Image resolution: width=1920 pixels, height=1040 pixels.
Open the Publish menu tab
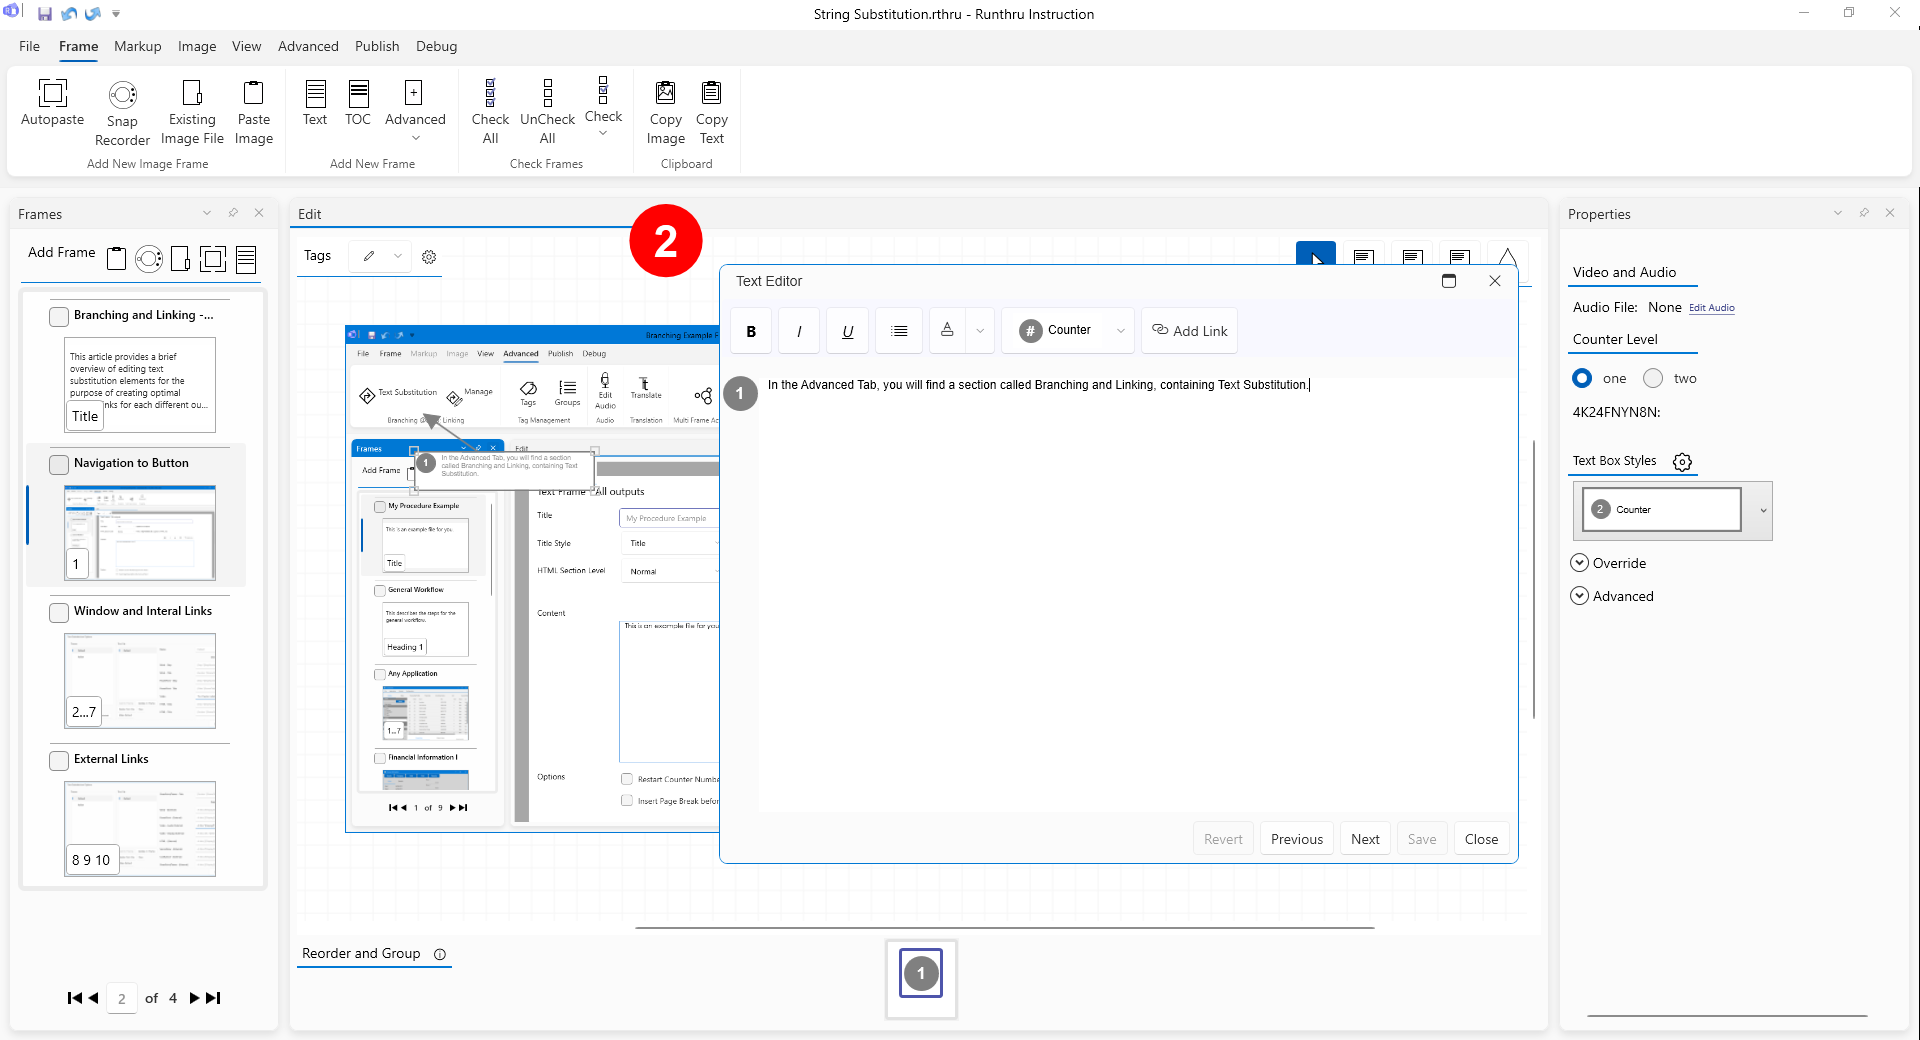click(376, 46)
